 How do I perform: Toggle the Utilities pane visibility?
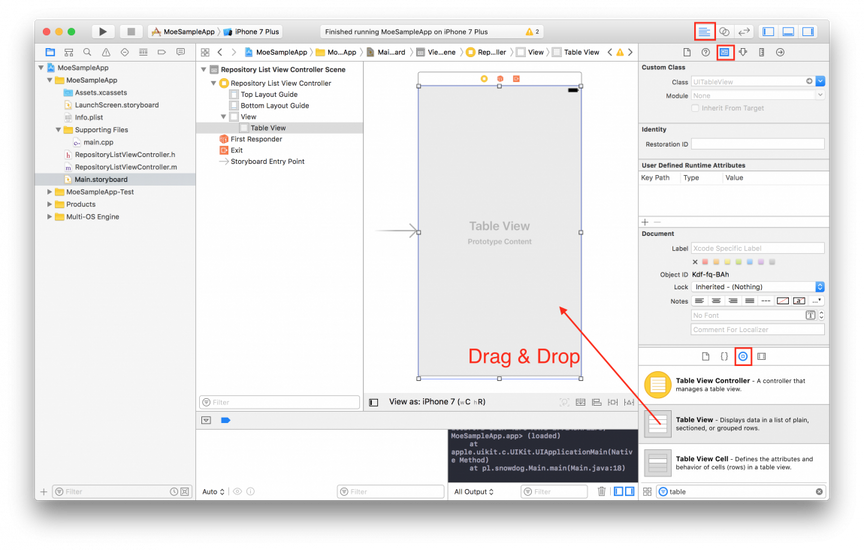(x=808, y=31)
